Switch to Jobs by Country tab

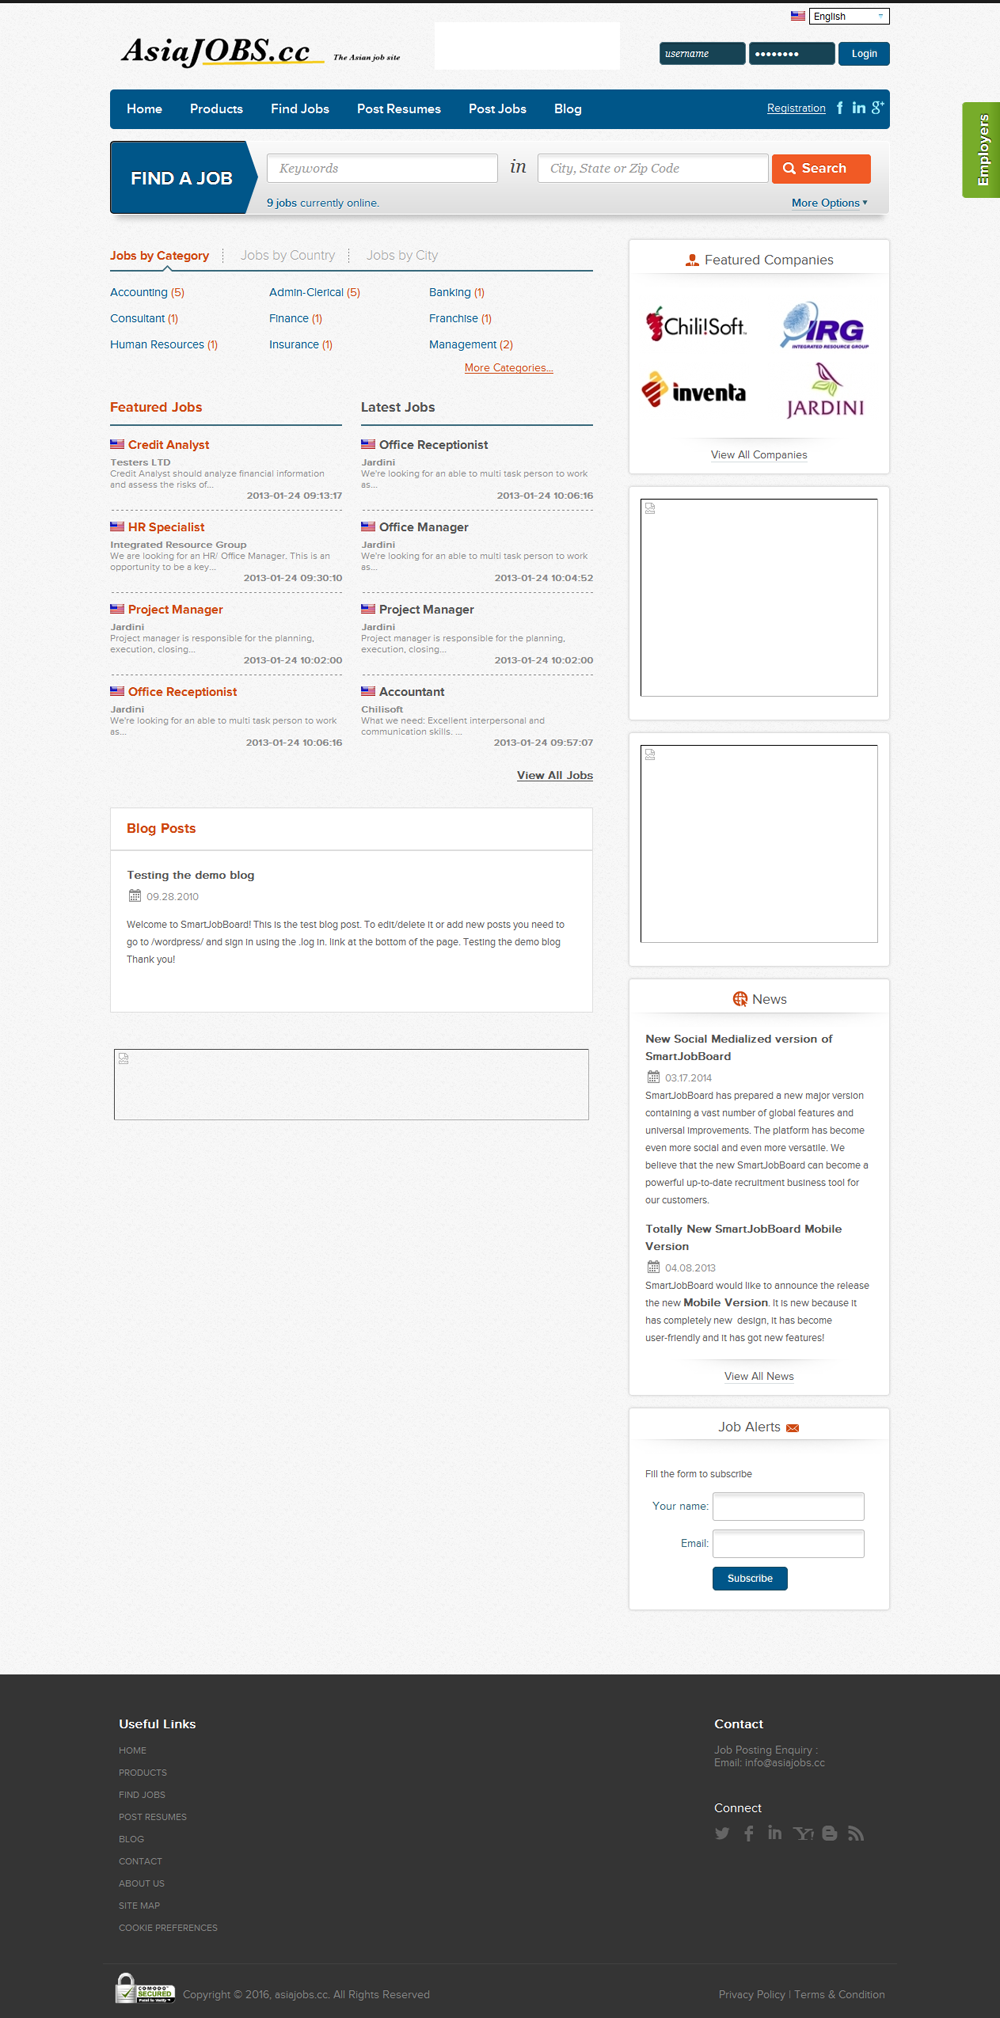coord(287,255)
